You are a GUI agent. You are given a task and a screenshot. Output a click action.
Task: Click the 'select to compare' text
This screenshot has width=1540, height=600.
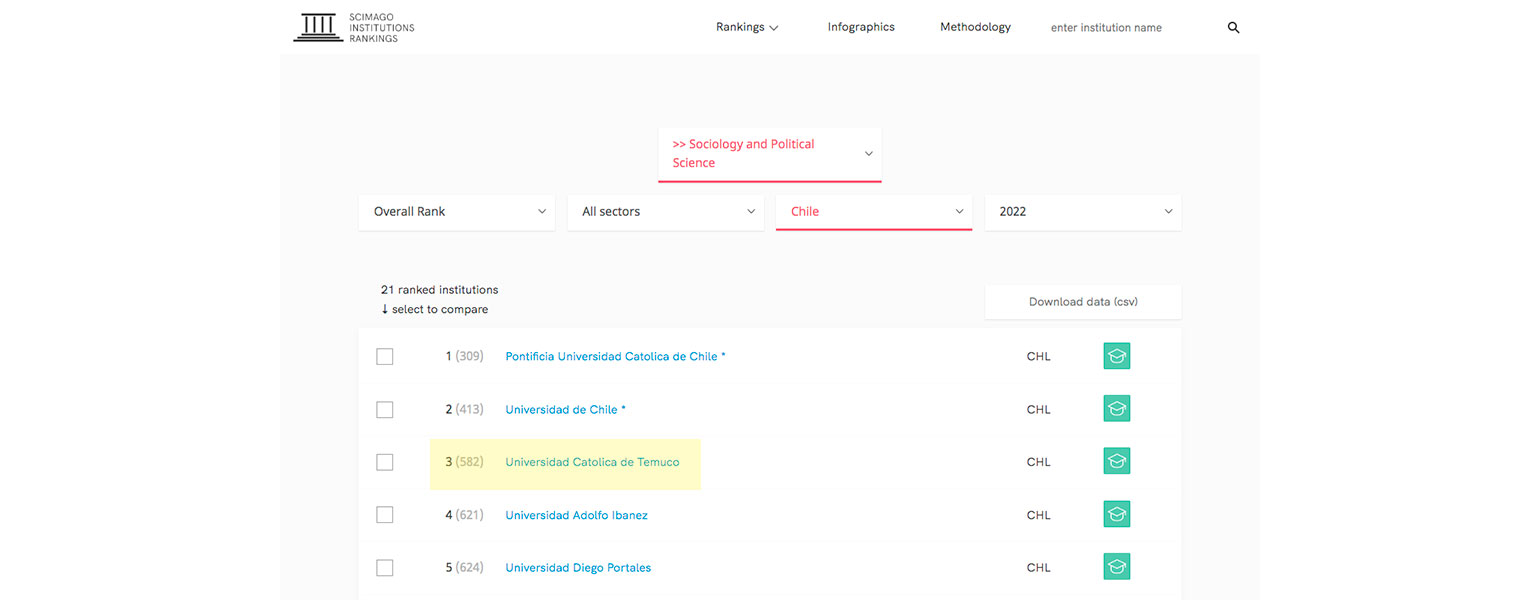tap(435, 310)
